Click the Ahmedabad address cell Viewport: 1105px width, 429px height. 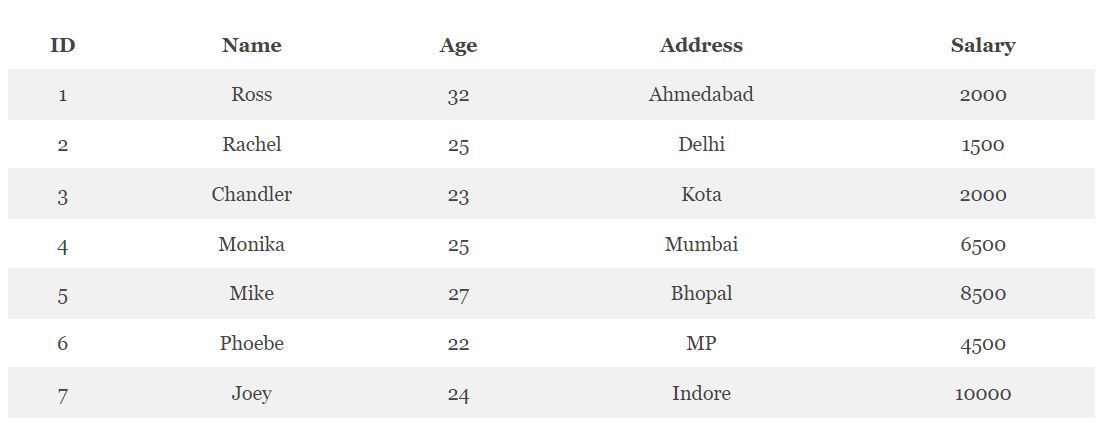[x=701, y=94]
